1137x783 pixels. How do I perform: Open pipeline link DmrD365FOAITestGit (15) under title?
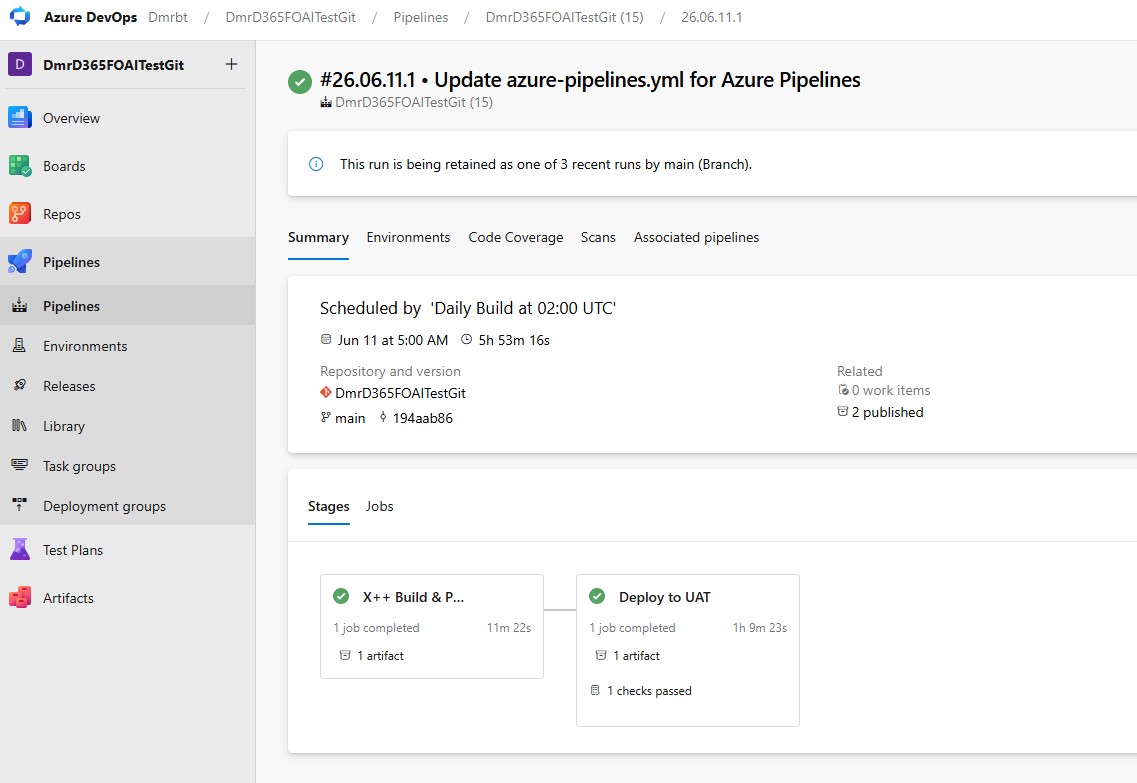click(413, 102)
